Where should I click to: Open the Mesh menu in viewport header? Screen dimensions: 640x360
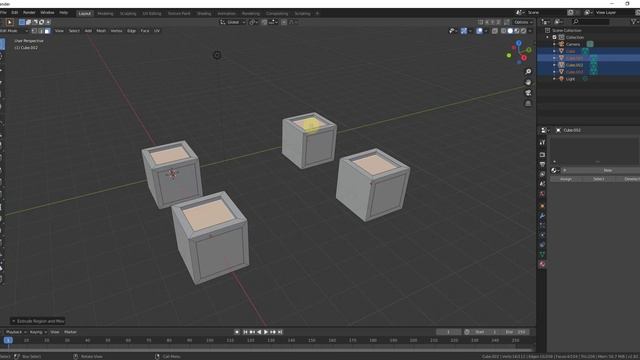pyautogui.click(x=101, y=31)
